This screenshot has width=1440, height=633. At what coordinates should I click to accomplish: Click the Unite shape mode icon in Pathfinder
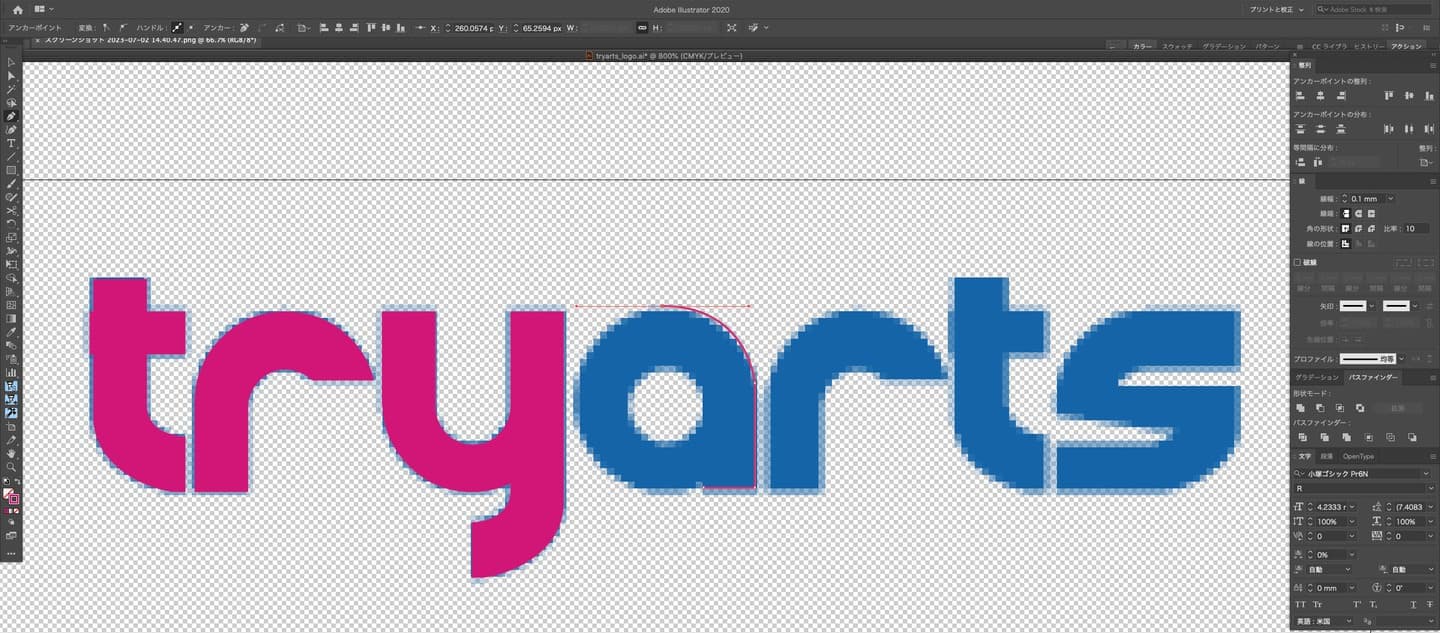(x=1300, y=408)
